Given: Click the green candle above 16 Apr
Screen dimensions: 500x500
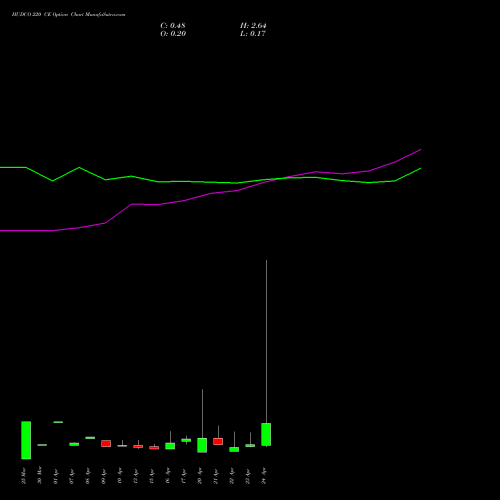Looking at the screenshot, I should (170, 446).
